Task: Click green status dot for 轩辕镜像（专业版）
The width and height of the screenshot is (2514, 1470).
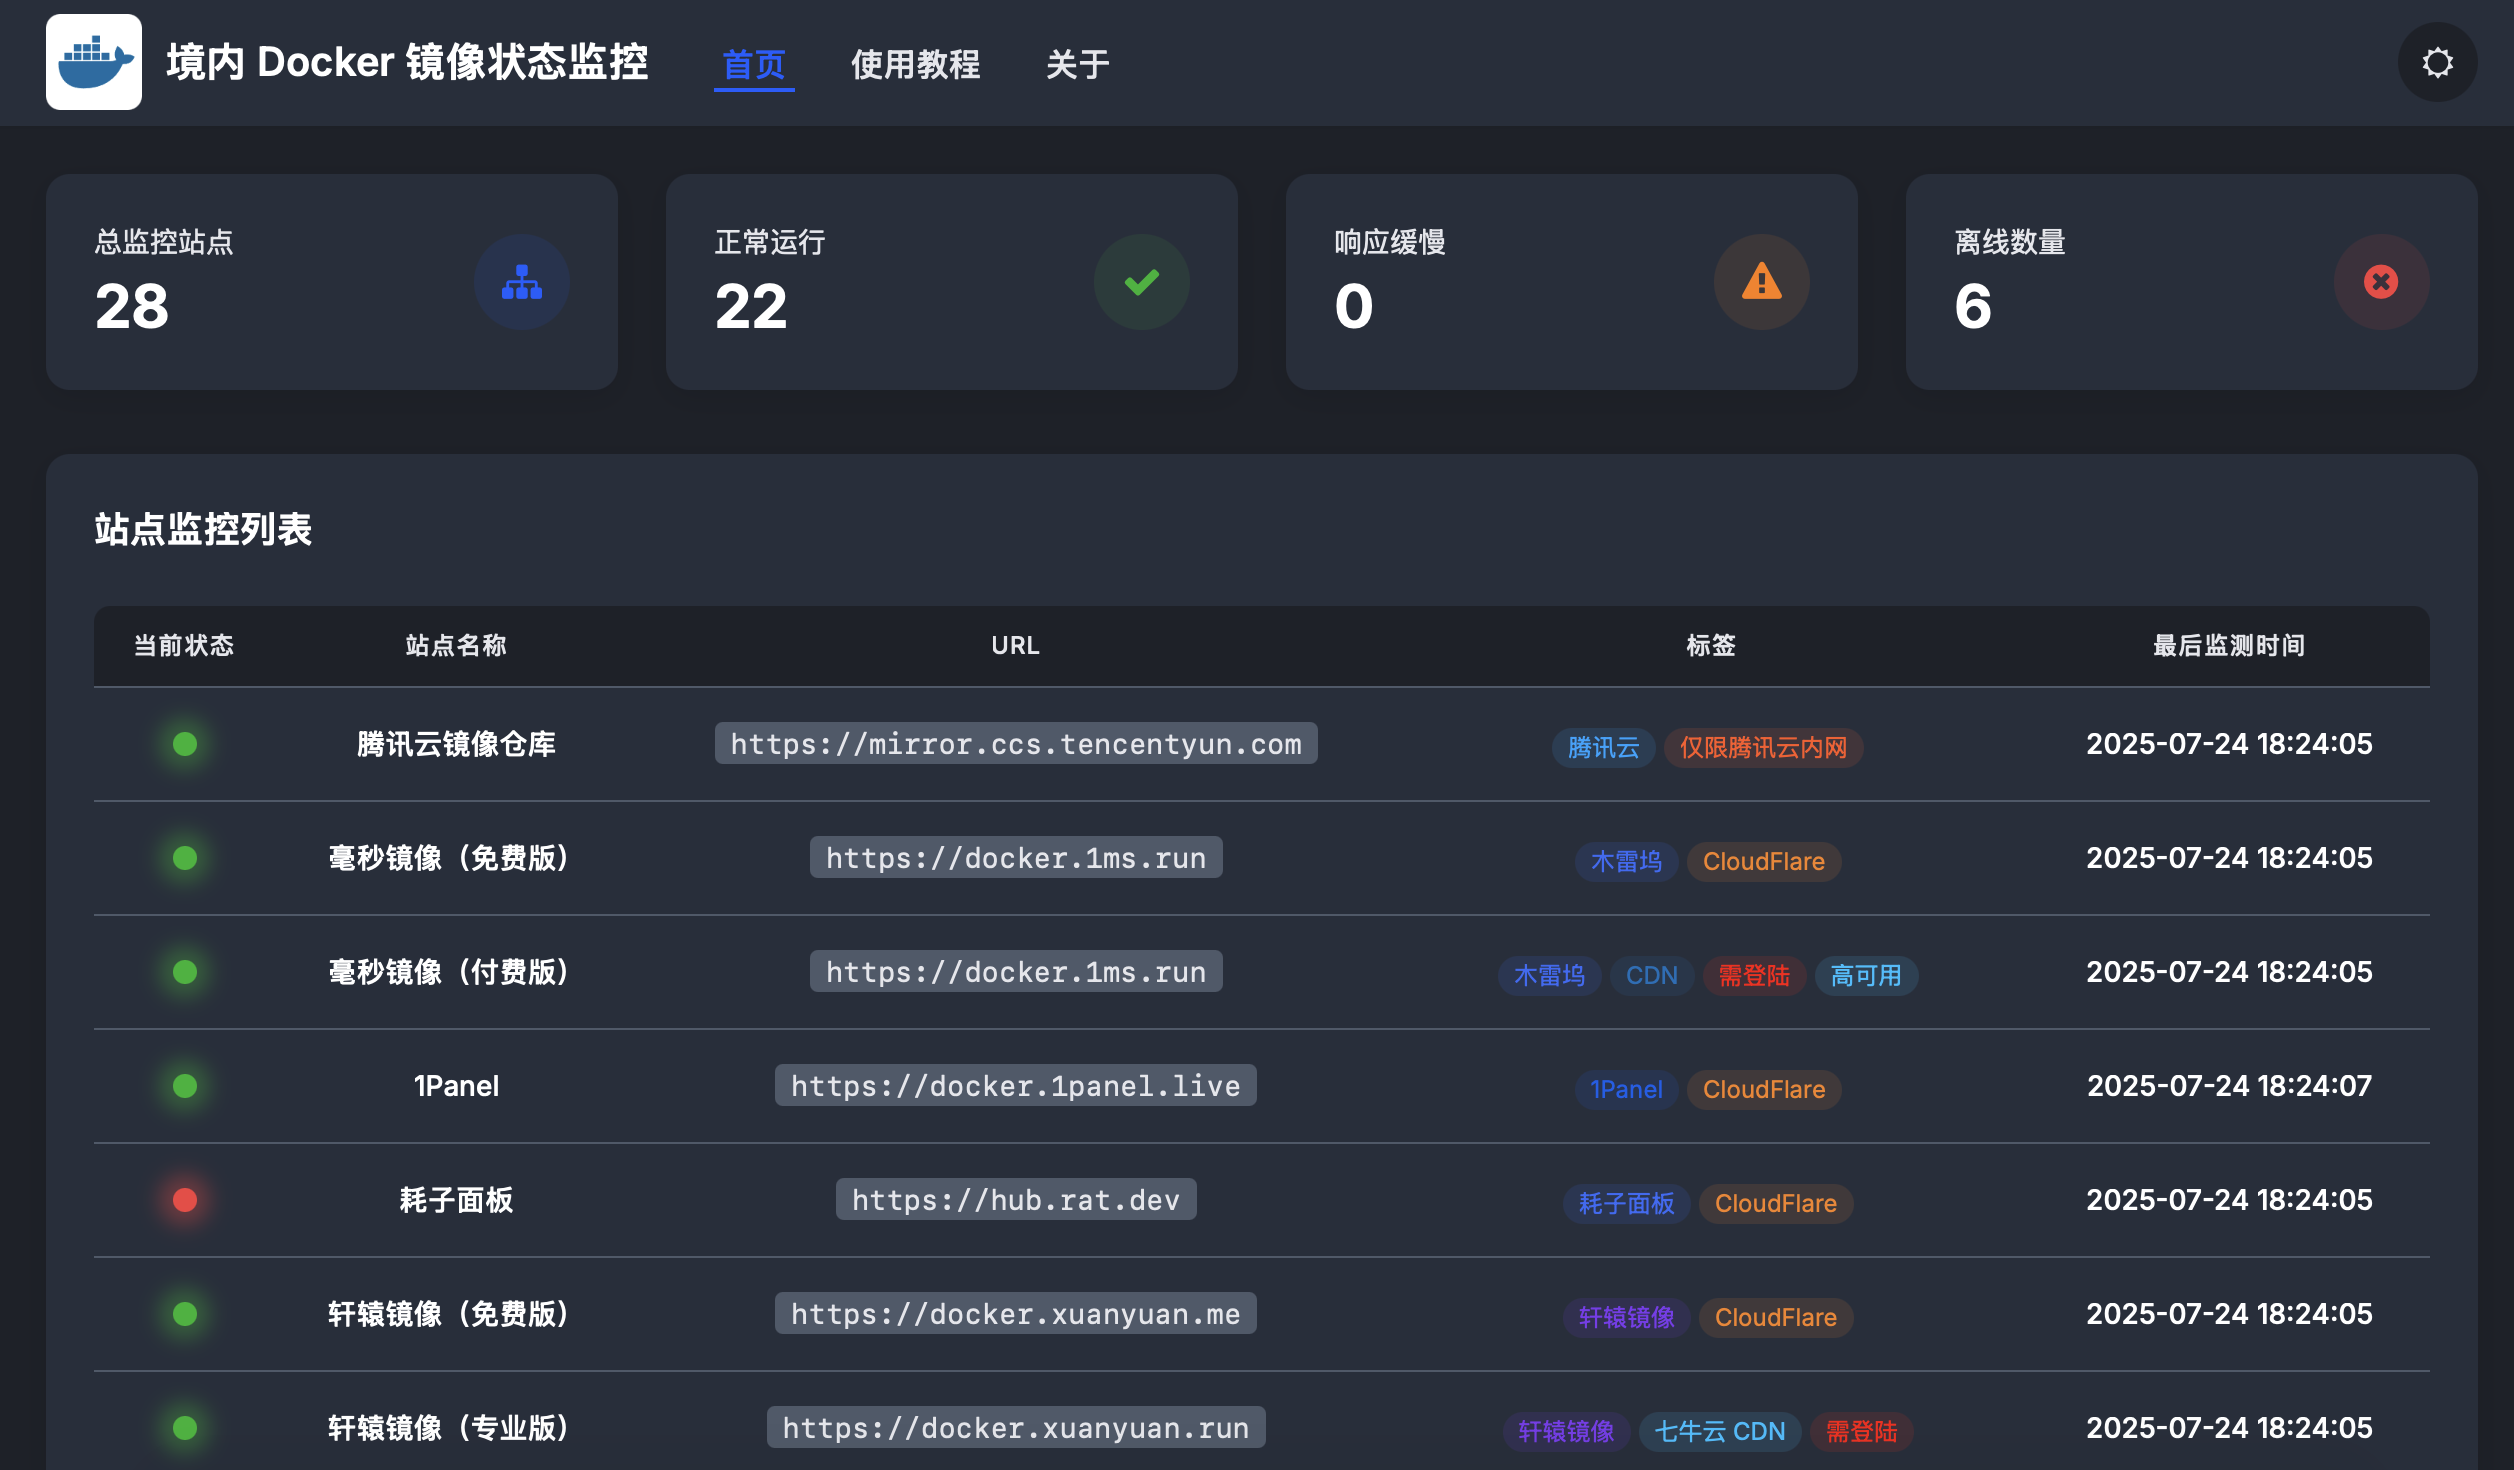Action: click(x=185, y=1428)
